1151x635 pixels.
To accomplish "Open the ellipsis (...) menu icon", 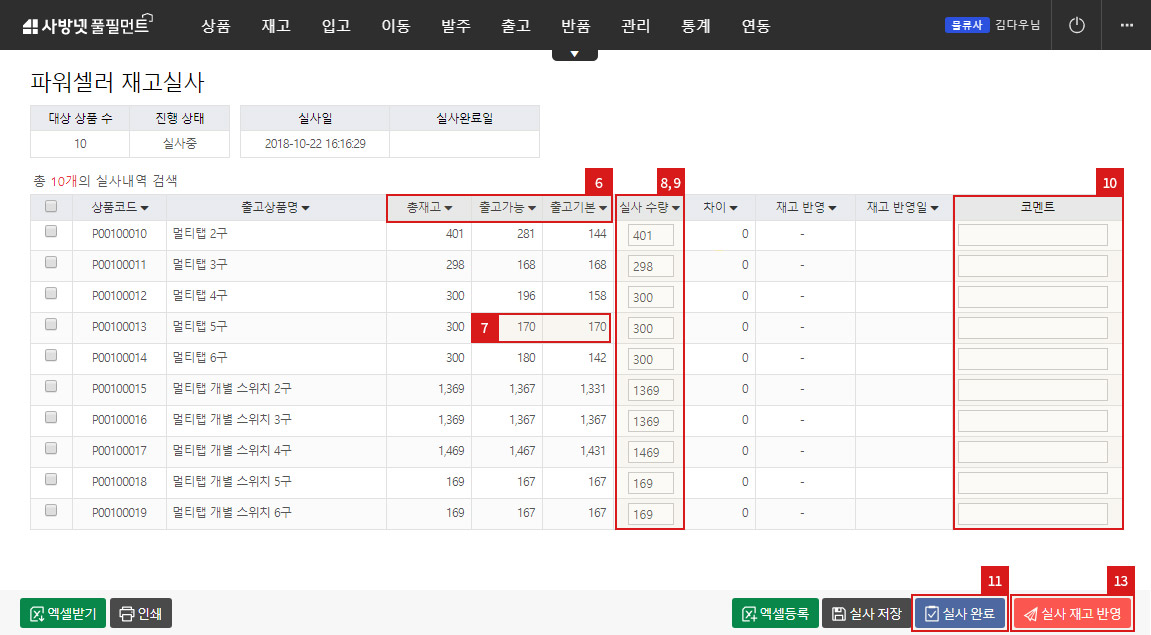I will [1128, 25].
